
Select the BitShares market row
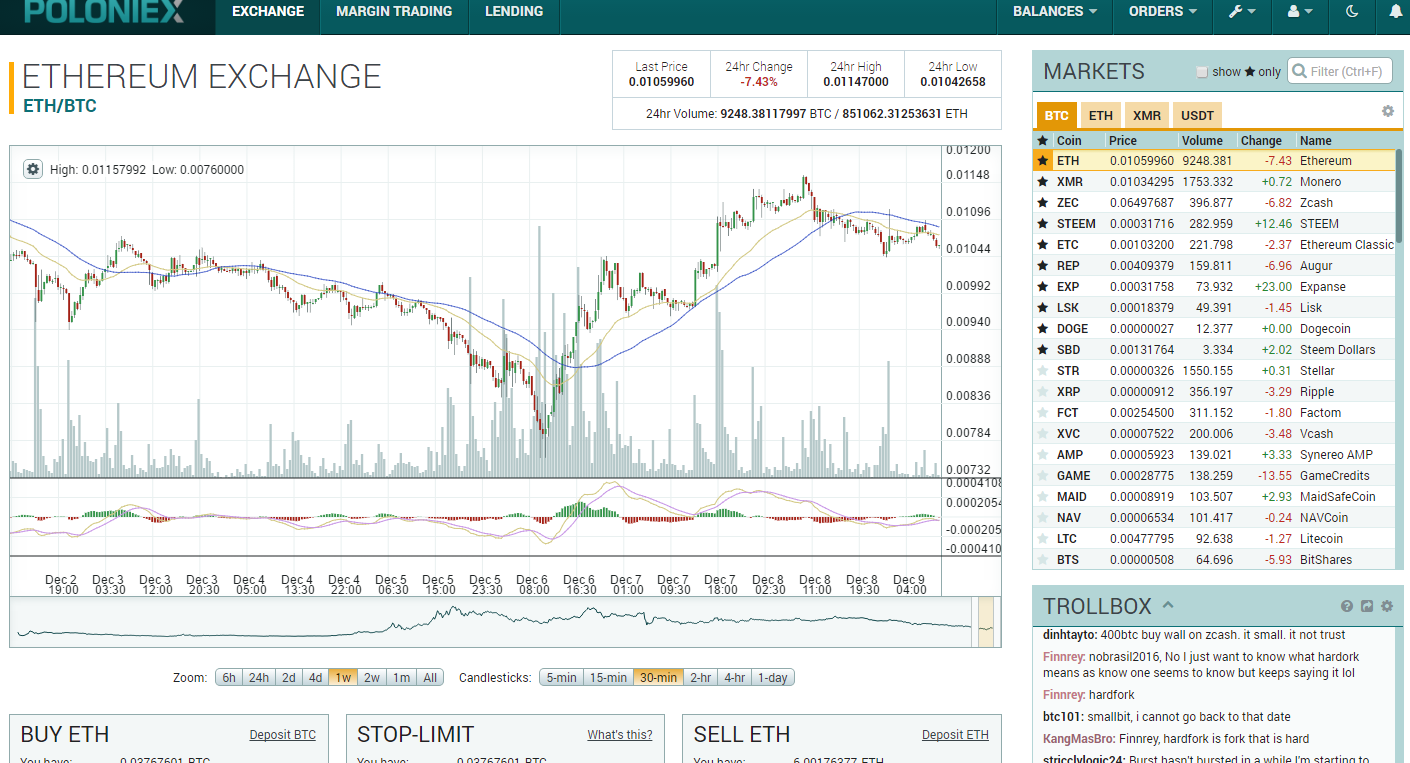coord(1214,560)
